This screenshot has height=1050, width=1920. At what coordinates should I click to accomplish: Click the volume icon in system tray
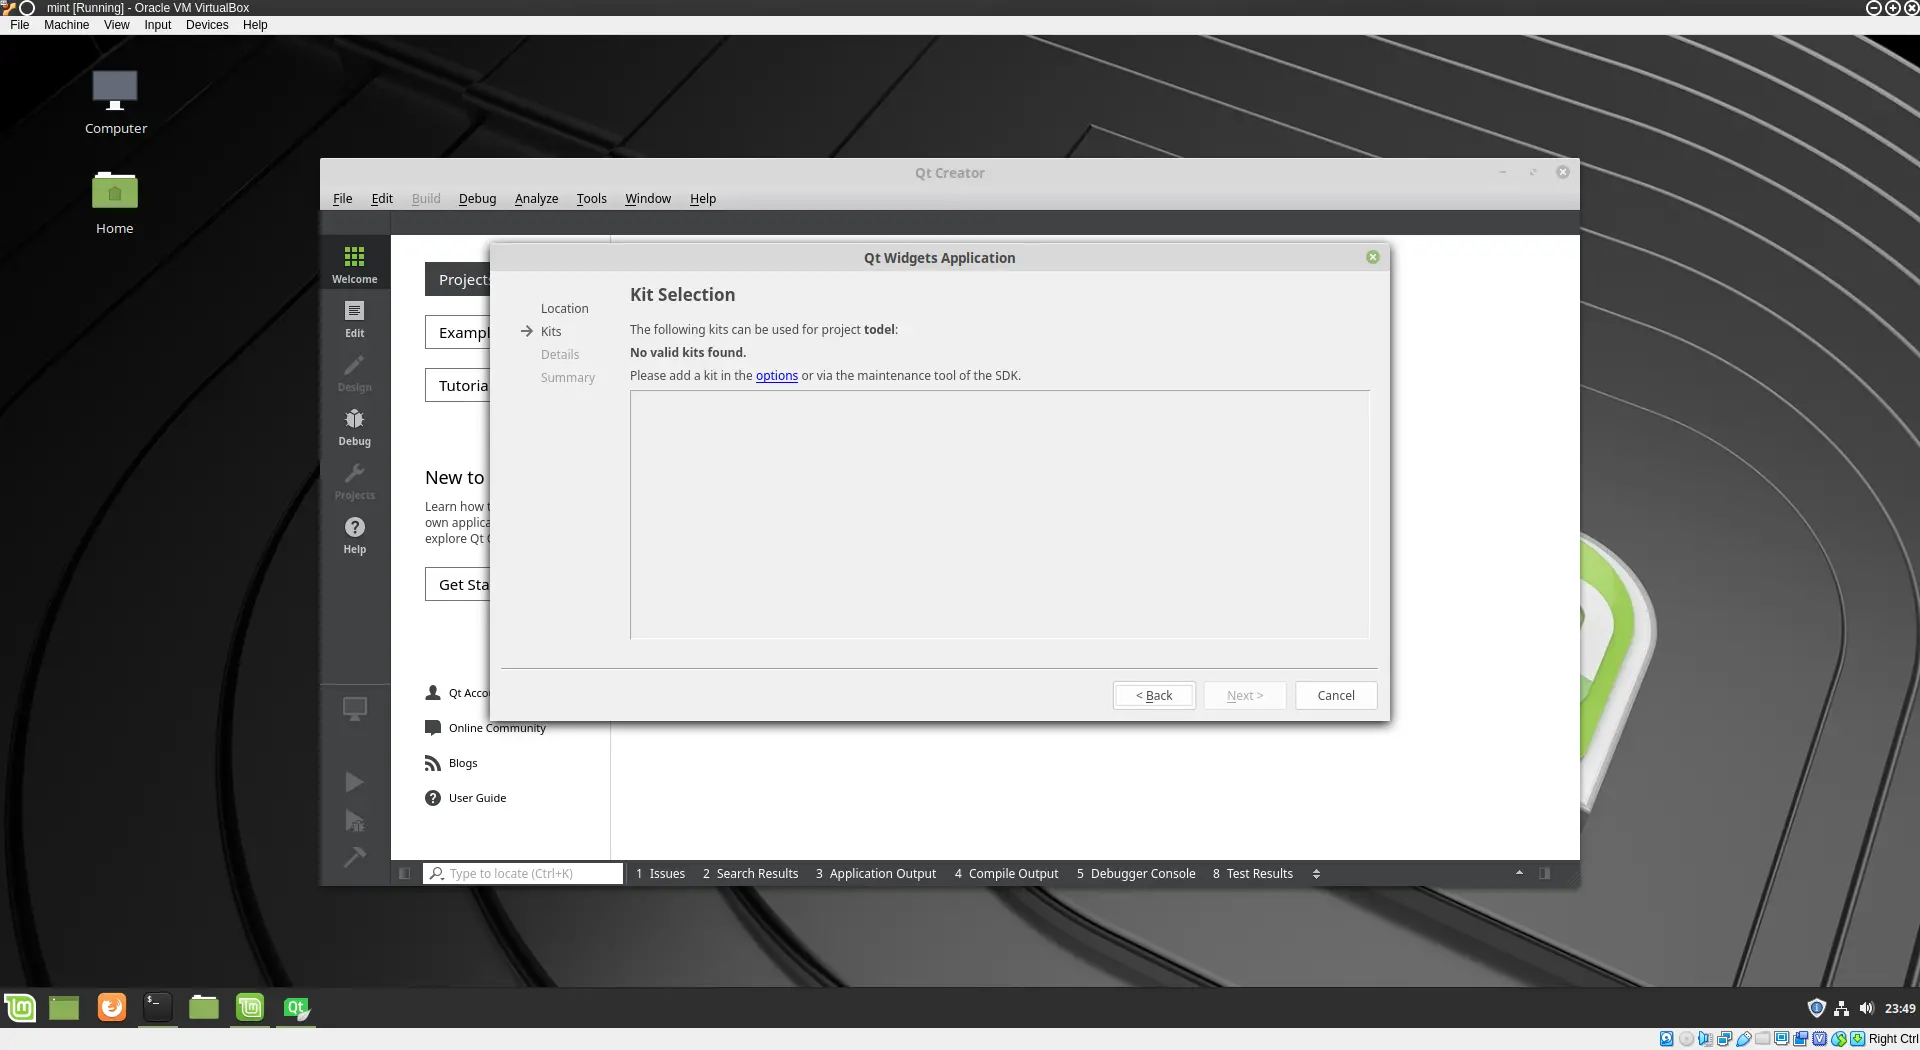1866,1008
